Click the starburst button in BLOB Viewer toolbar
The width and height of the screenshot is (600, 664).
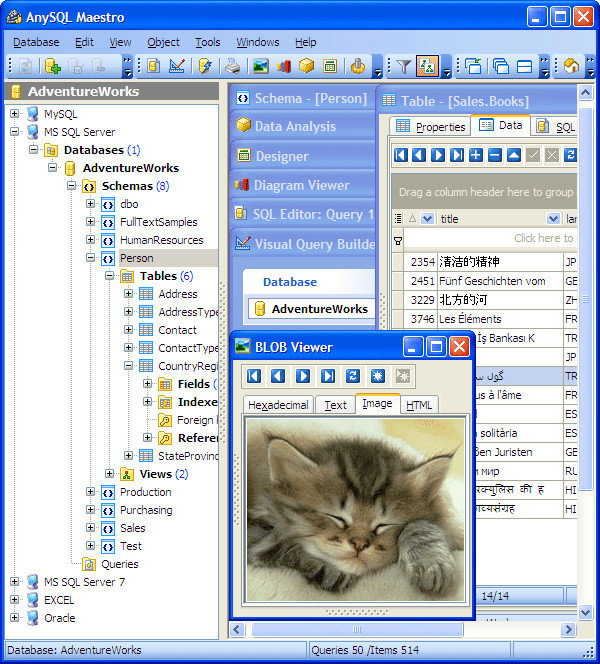[x=377, y=376]
